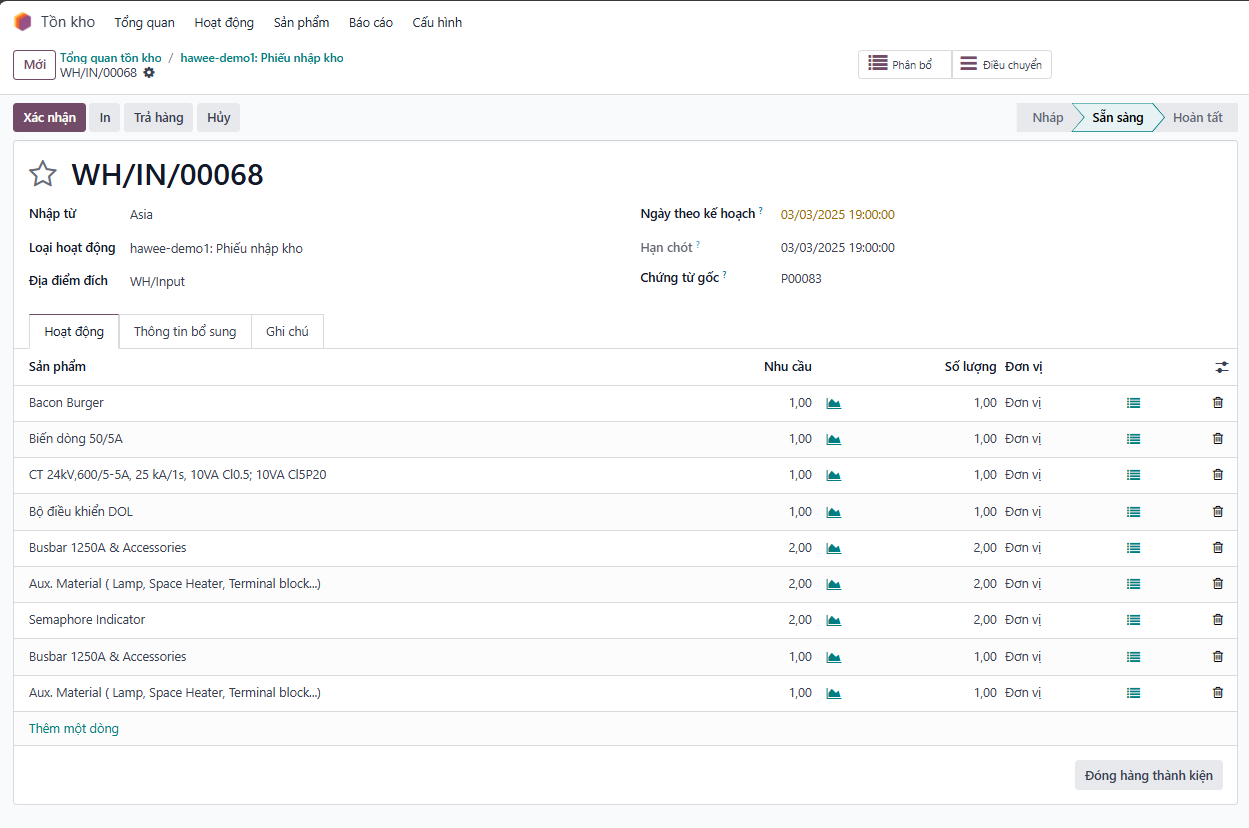Click the Semaphore Indicator product name
This screenshot has width=1249, height=828.
click(x=87, y=620)
